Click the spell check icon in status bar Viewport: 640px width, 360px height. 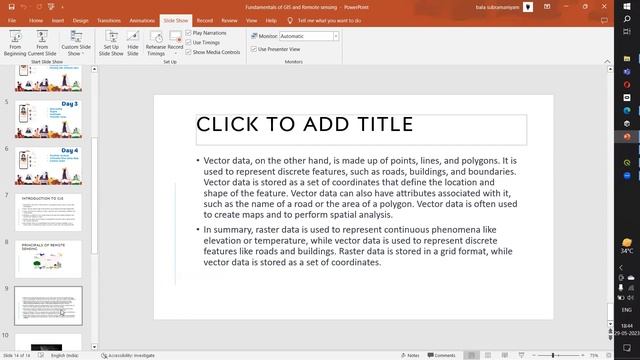tap(41, 356)
